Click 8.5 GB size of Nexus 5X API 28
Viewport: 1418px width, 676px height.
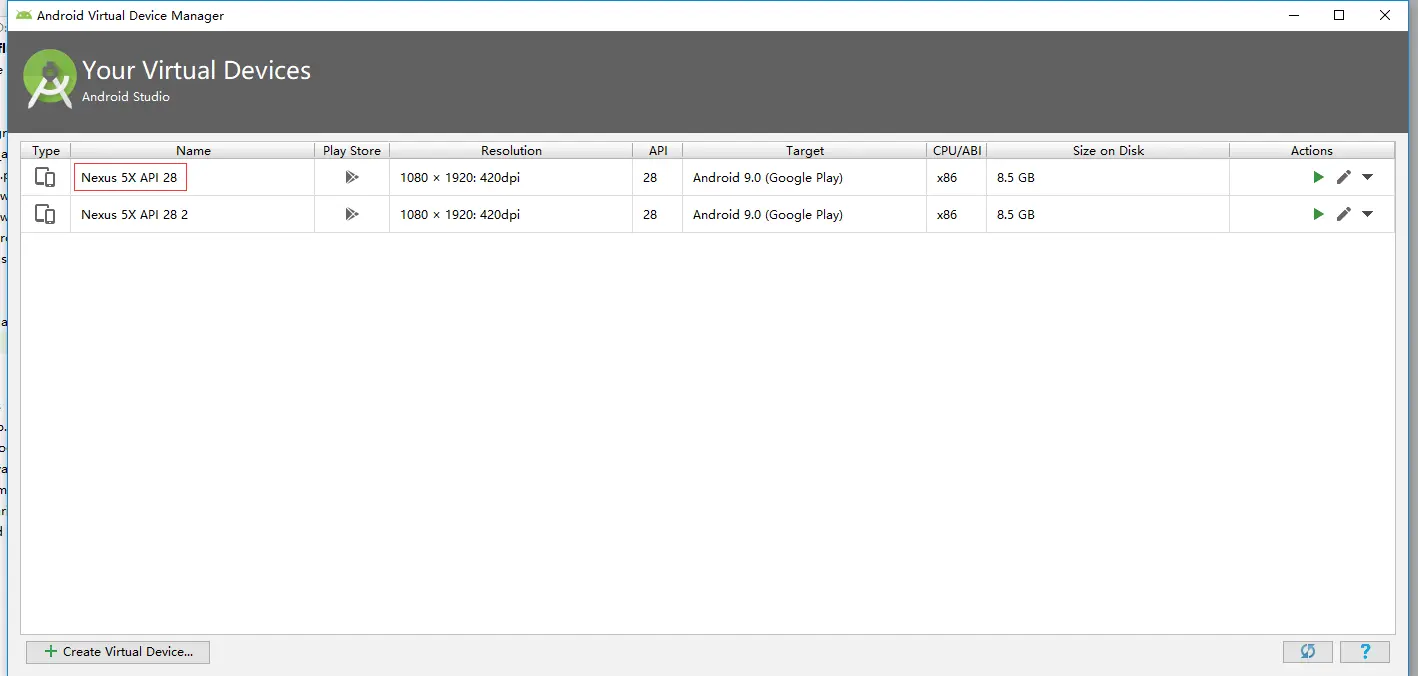click(x=1016, y=177)
